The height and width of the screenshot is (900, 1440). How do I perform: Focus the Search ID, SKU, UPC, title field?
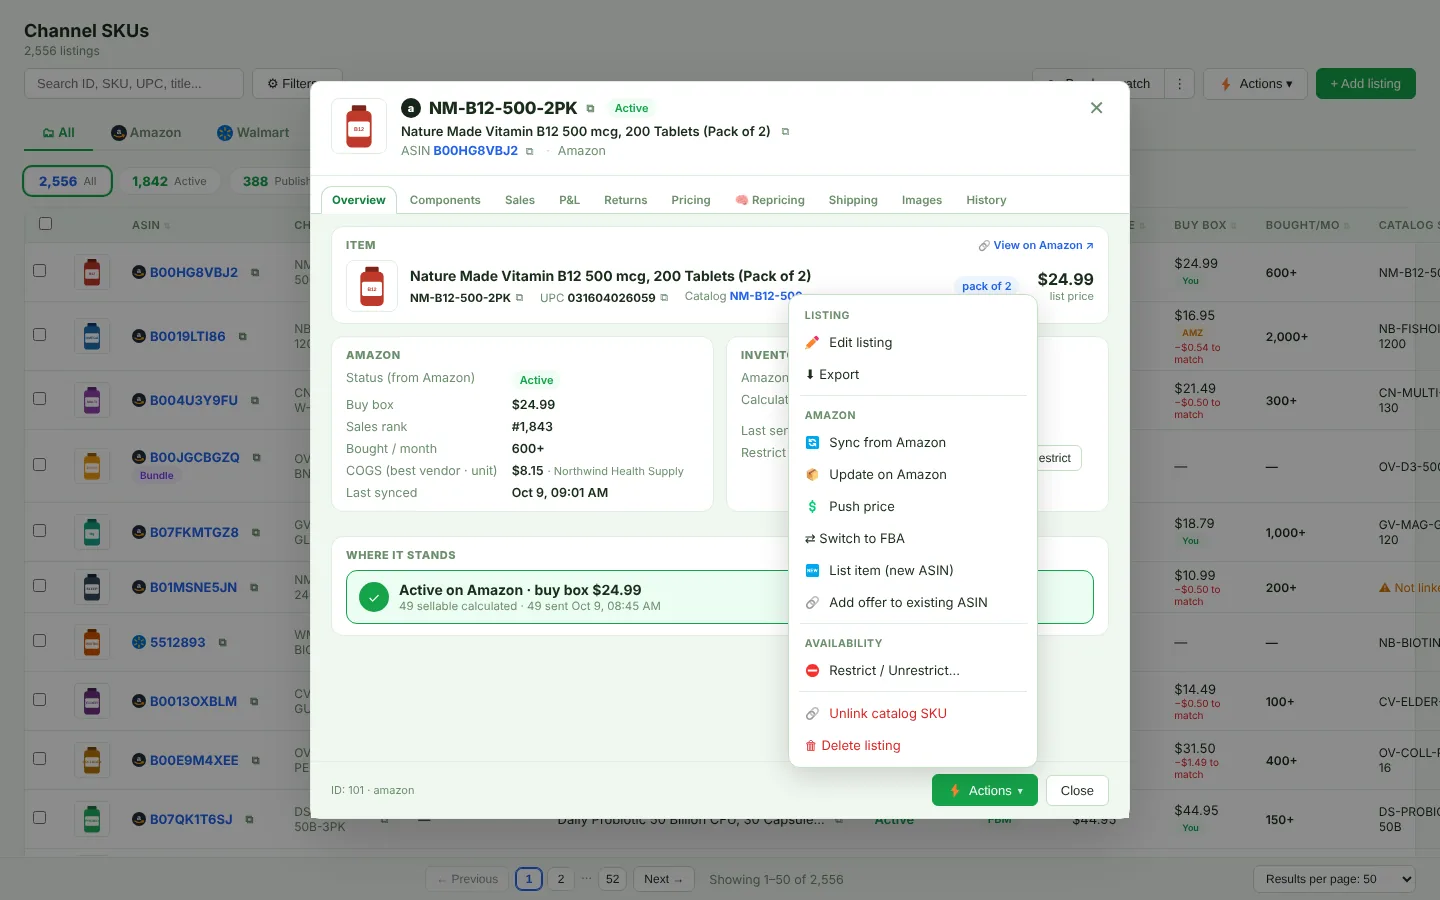(134, 84)
